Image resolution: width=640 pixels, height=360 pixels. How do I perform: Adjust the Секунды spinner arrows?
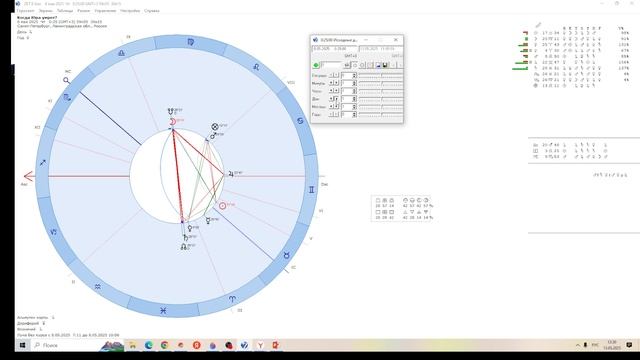click(354, 76)
